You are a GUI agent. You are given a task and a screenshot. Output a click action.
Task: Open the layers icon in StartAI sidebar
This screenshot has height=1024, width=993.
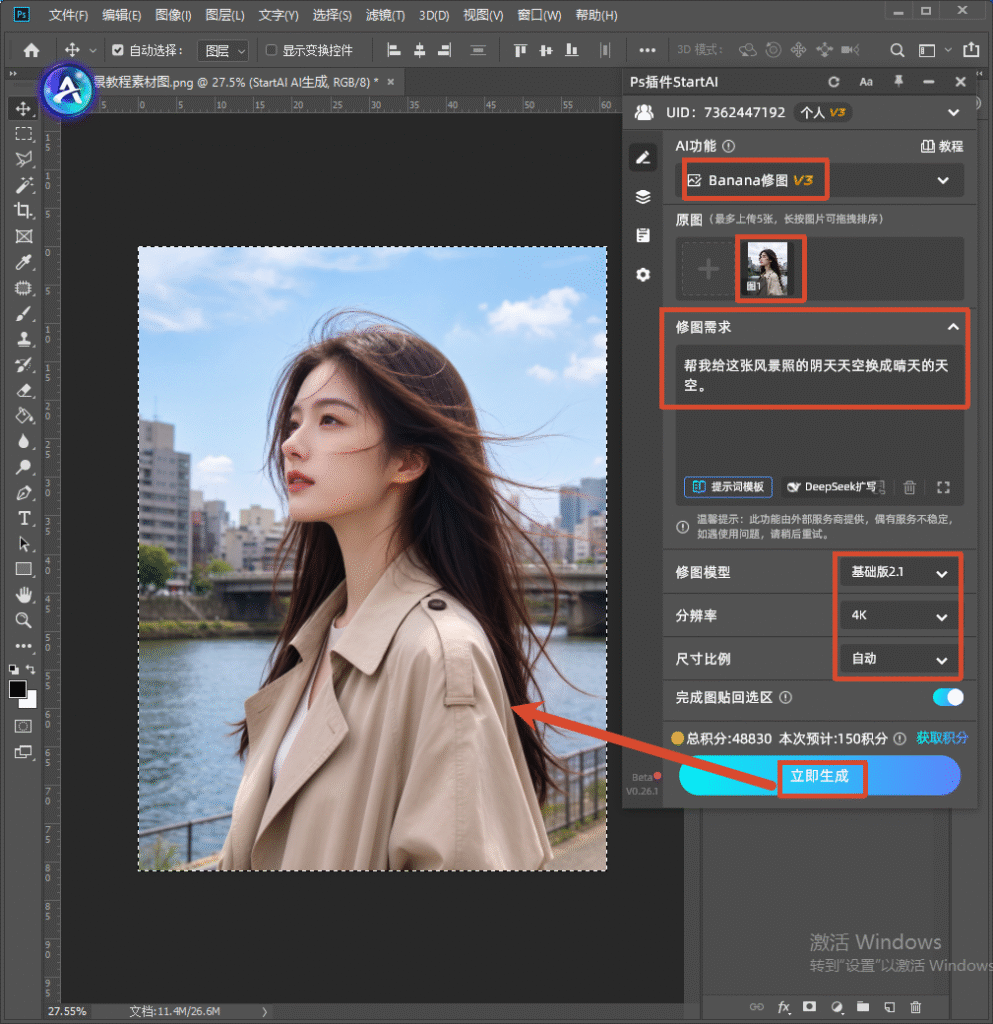pyautogui.click(x=643, y=197)
